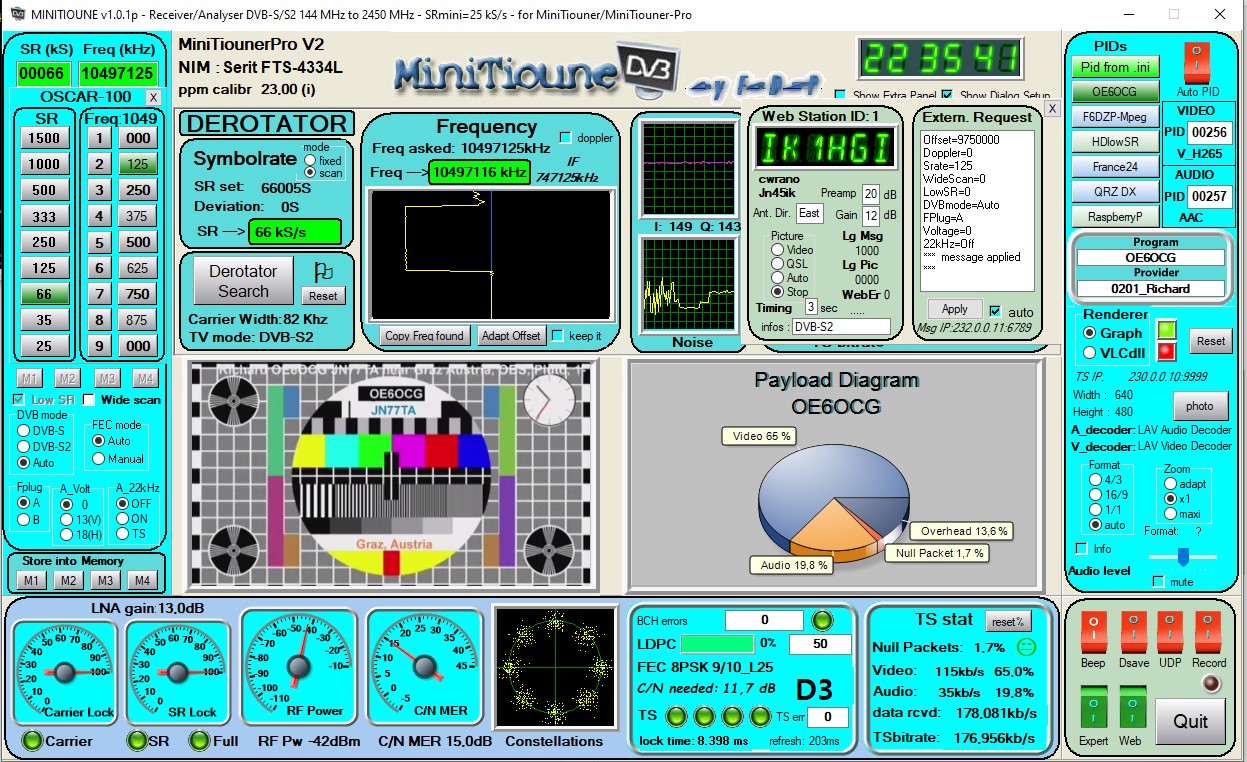Click the Preamp dB field
The image size is (1247, 762).
pos(870,193)
